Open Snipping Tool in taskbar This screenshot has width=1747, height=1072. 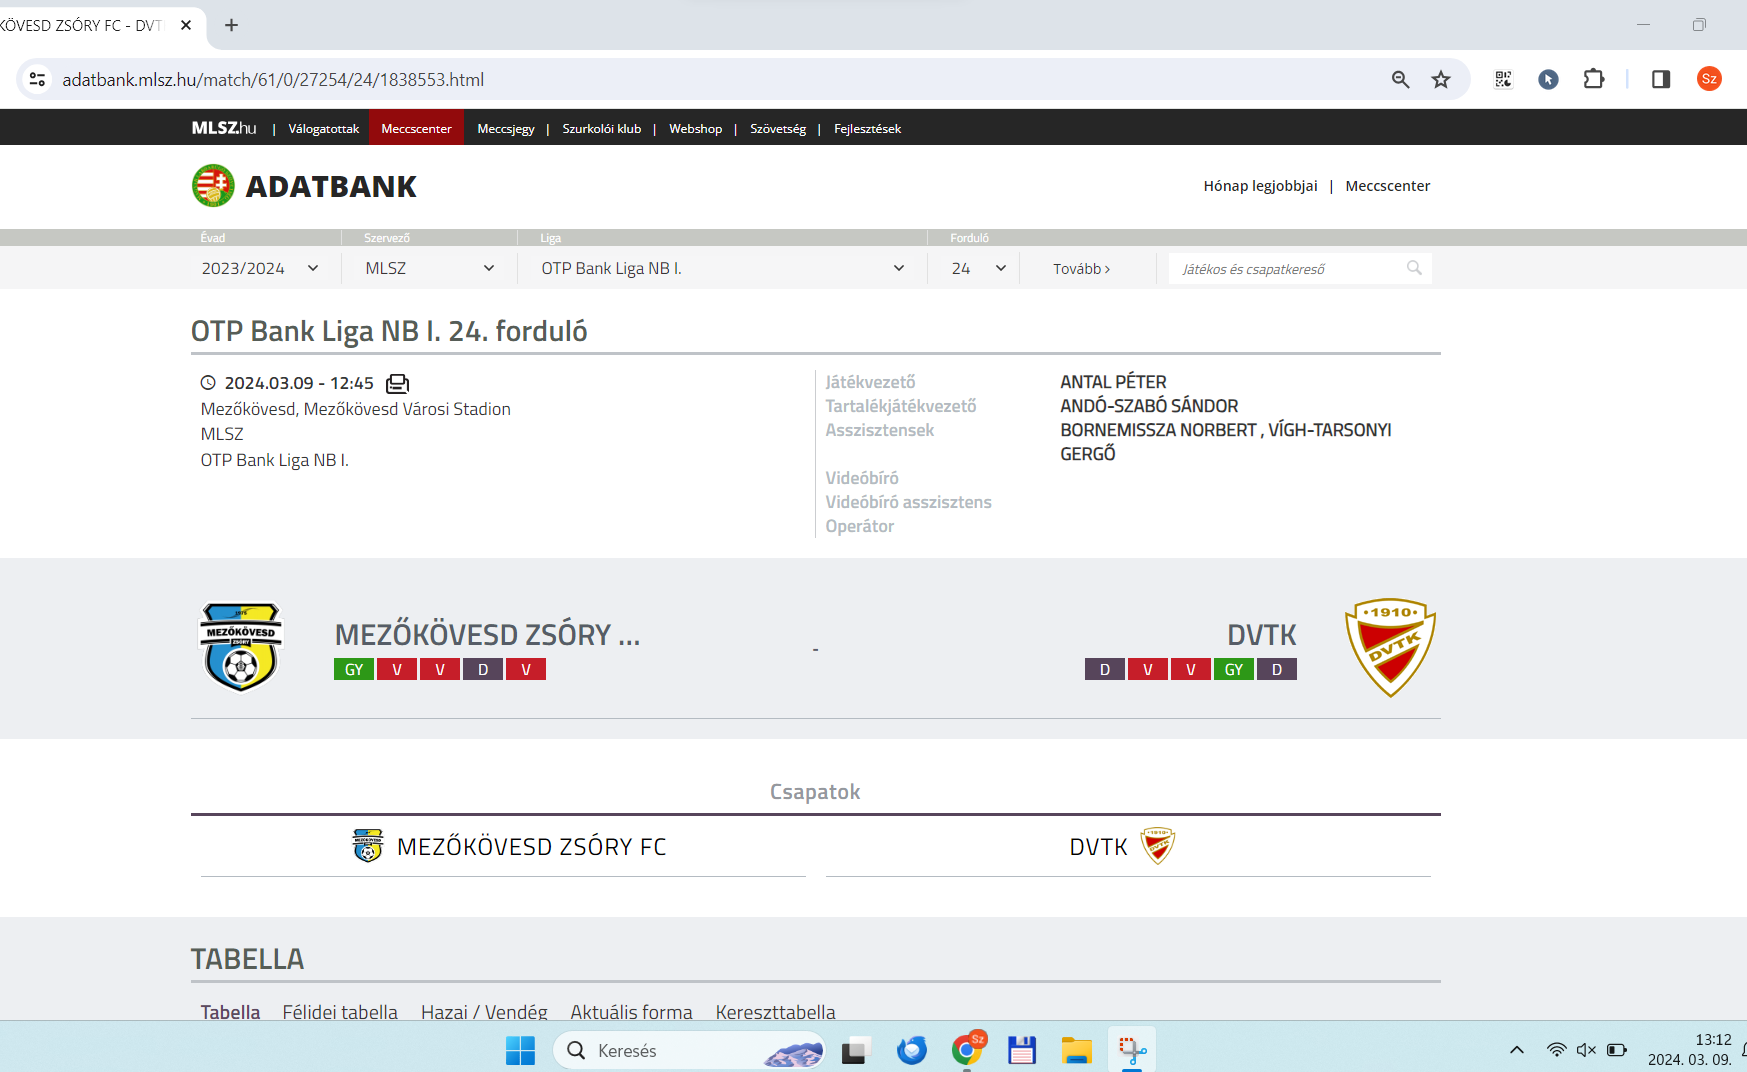click(1132, 1050)
